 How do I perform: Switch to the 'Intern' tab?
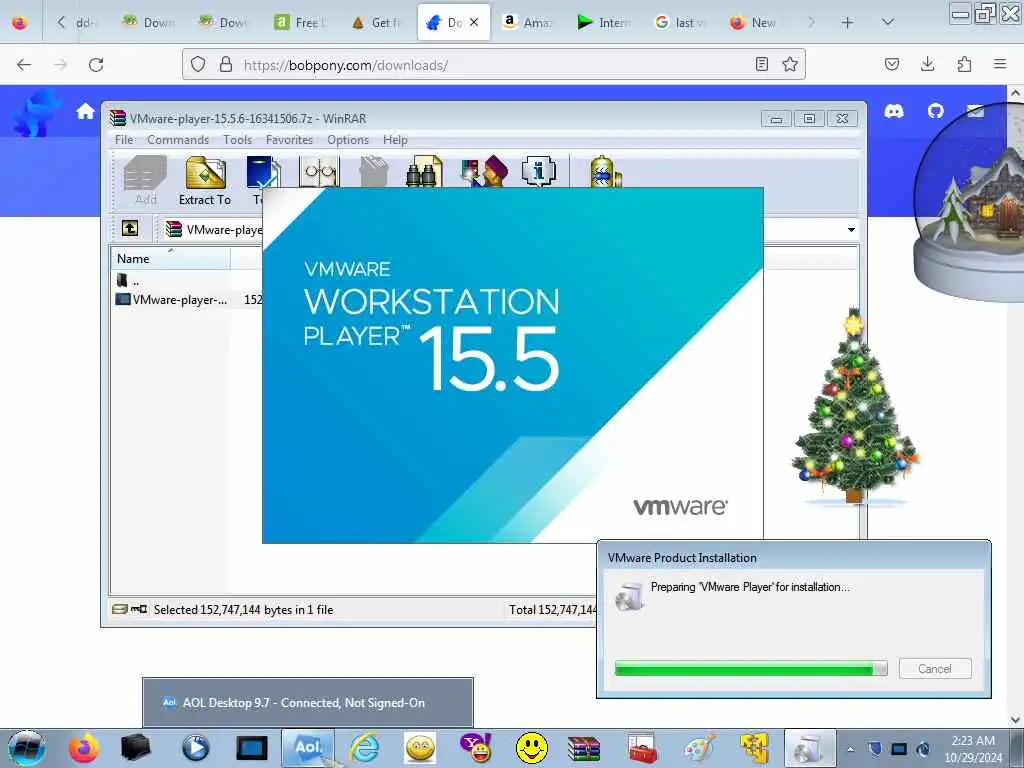[604, 22]
